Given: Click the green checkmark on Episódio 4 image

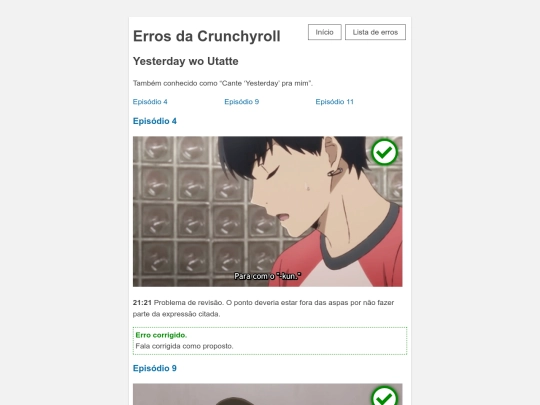Looking at the screenshot, I should pos(384,152).
